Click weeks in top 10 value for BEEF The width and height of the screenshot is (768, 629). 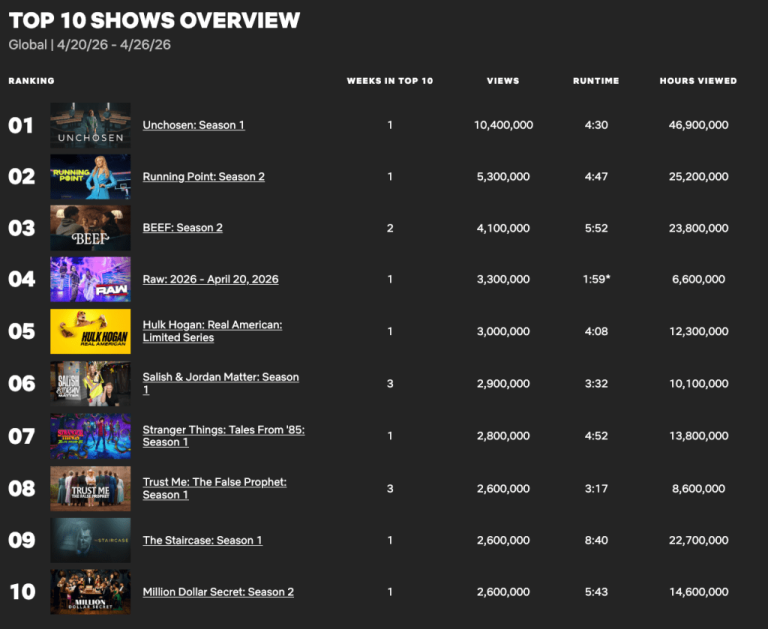pos(390,228)
